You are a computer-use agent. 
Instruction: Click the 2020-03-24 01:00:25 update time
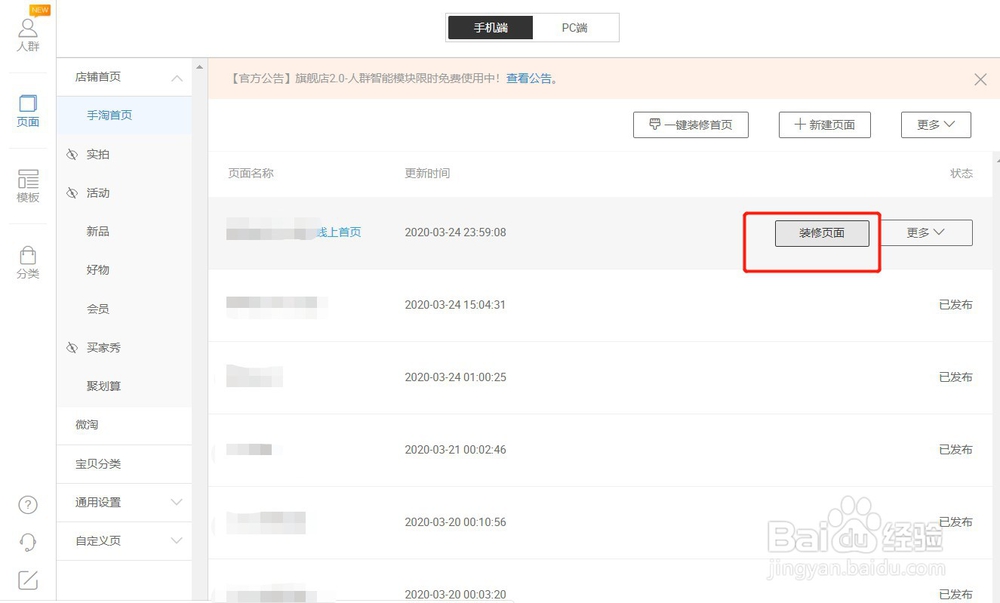[x=455, y=377]
